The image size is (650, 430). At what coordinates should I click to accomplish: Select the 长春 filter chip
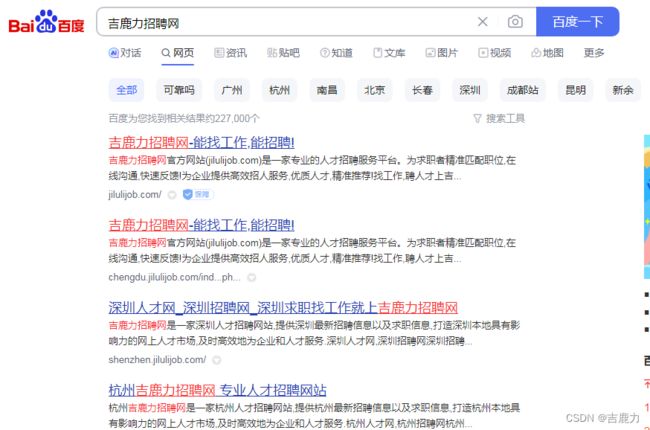coord(422,90)
